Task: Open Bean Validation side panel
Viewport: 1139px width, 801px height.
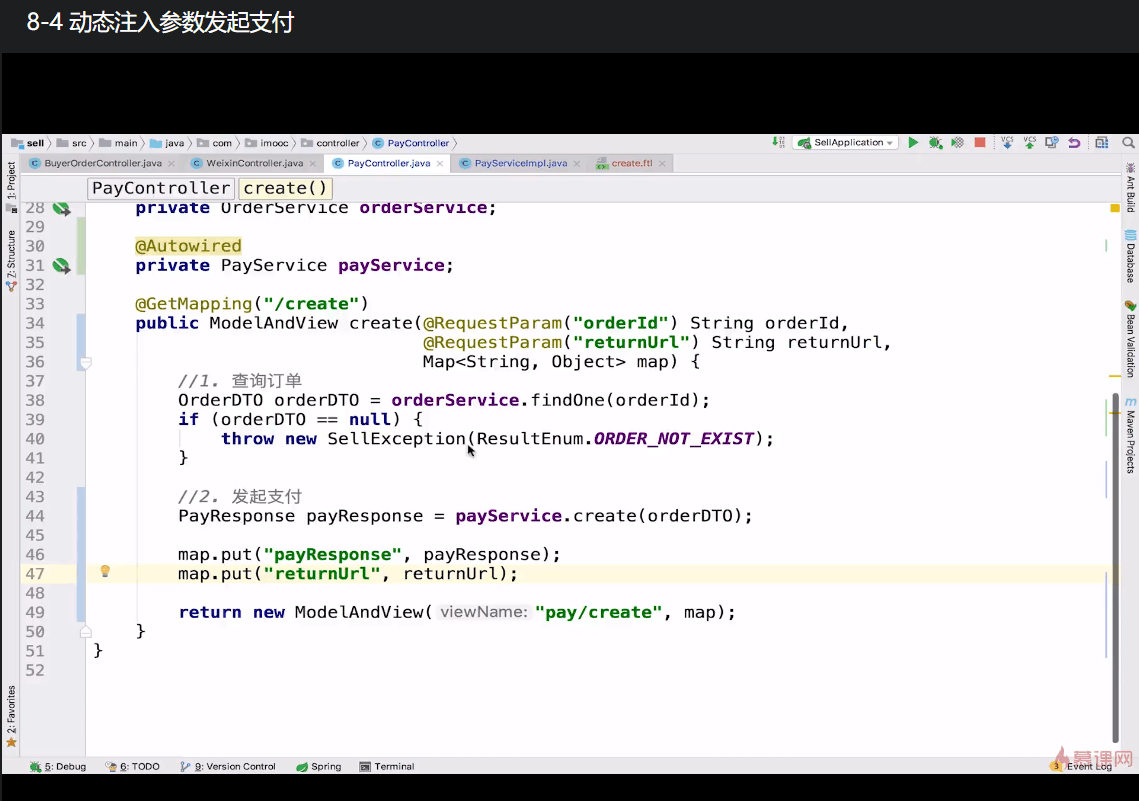Action: [x=1130, y=339]
